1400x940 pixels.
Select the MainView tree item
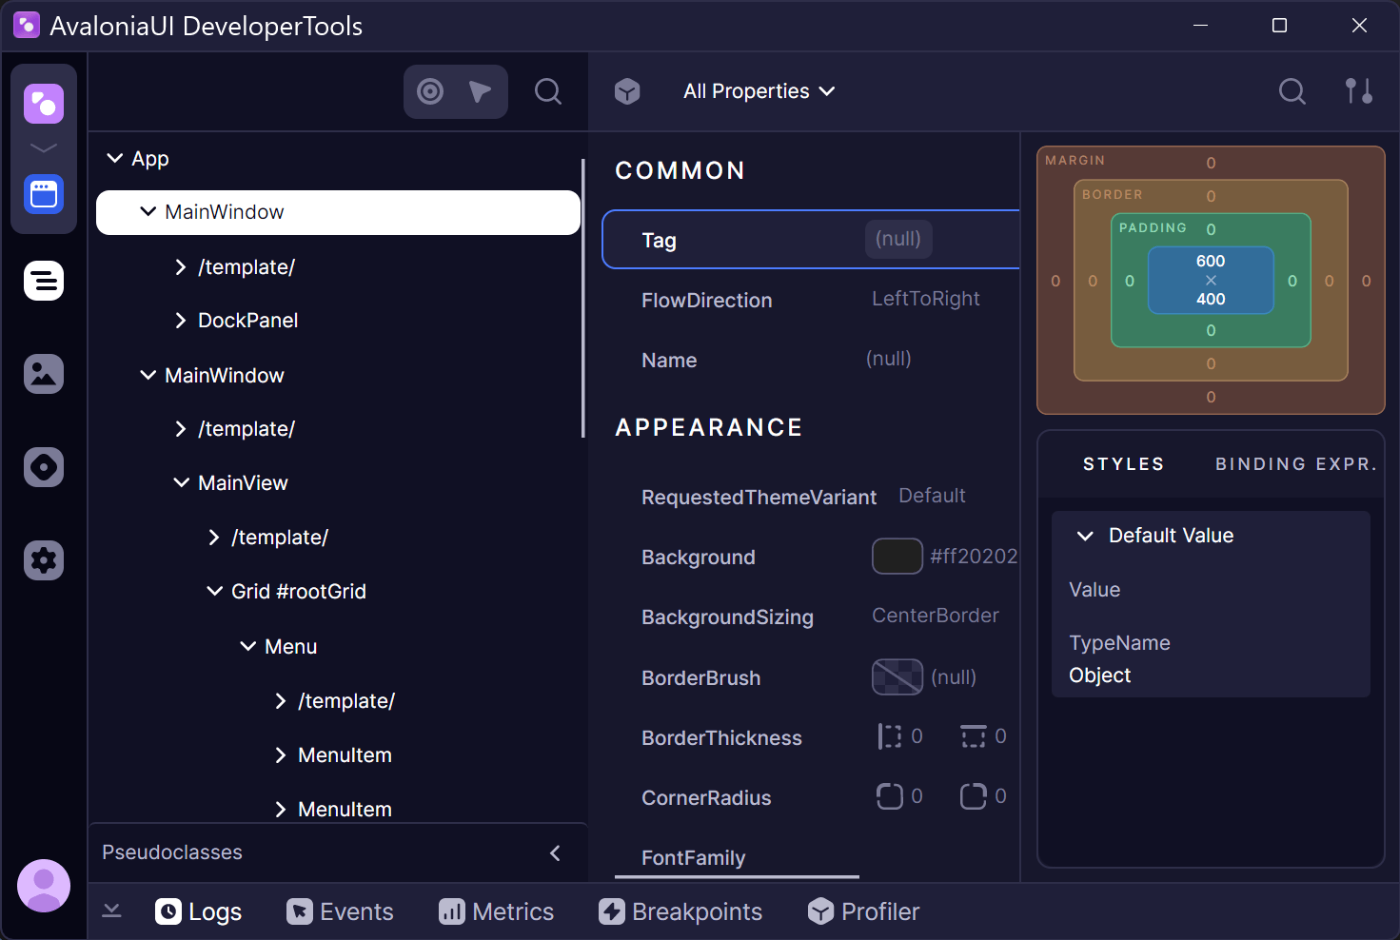coord(243,483)
